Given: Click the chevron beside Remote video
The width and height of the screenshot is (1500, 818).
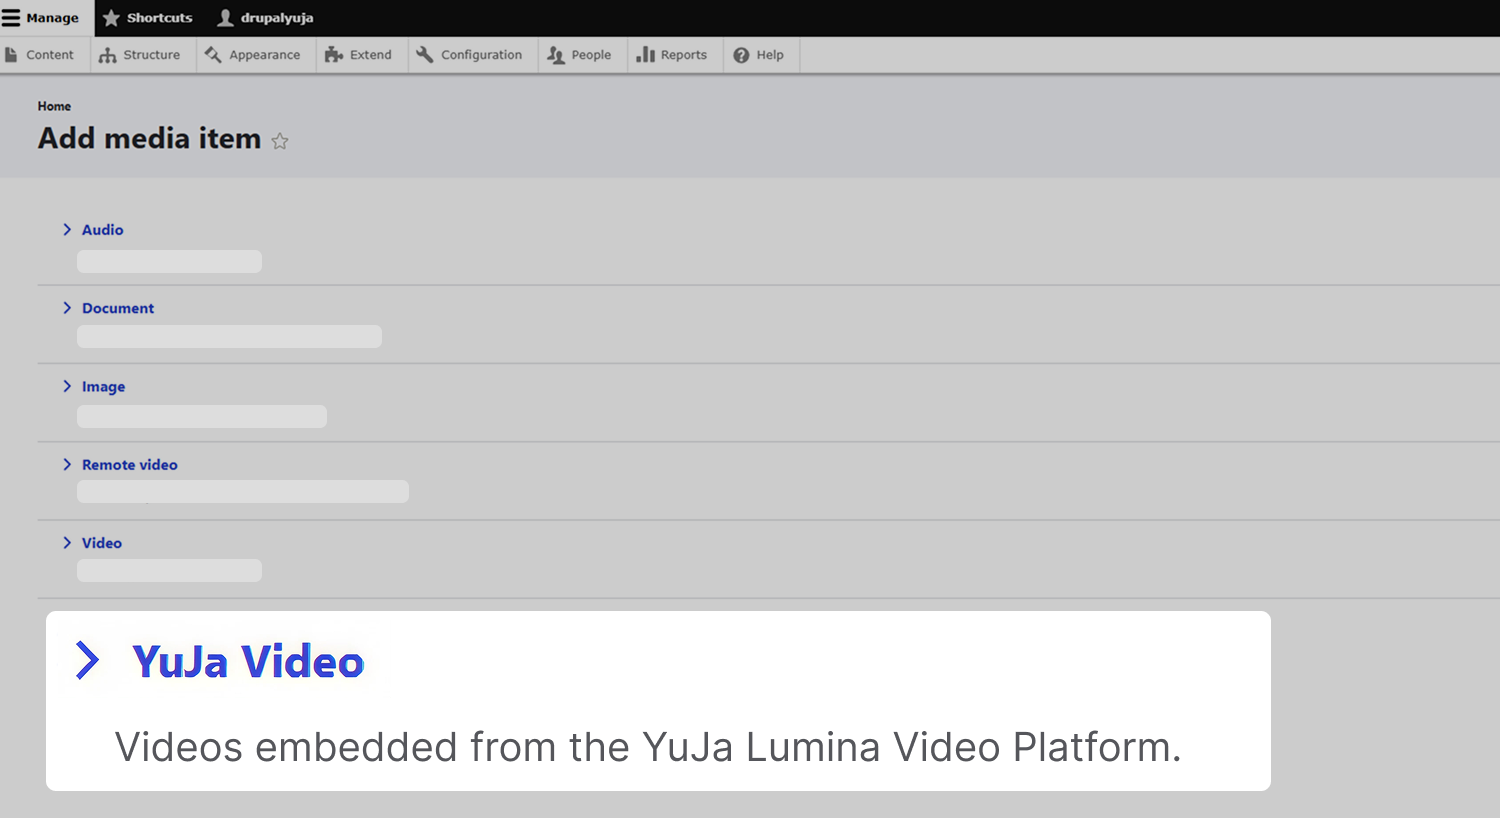Looking at the screenshot, I should tap(67, 464).
